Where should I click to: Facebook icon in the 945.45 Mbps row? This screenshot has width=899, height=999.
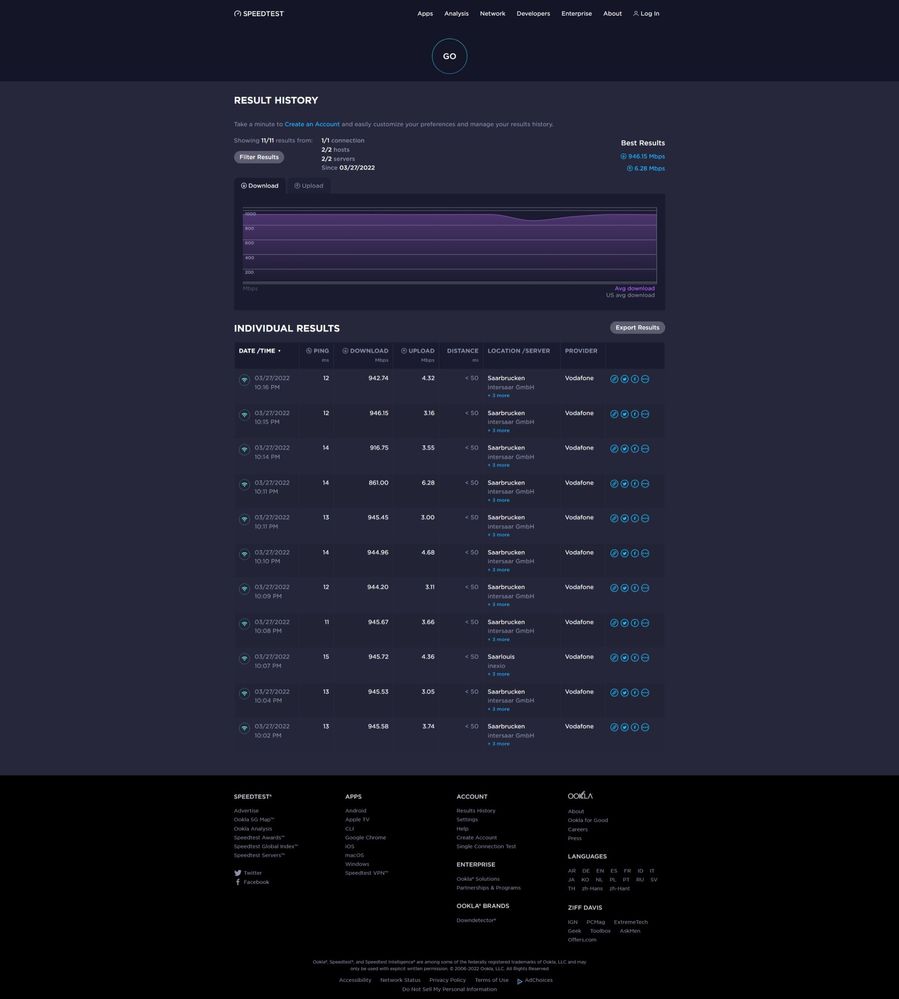tap(635, 519)
